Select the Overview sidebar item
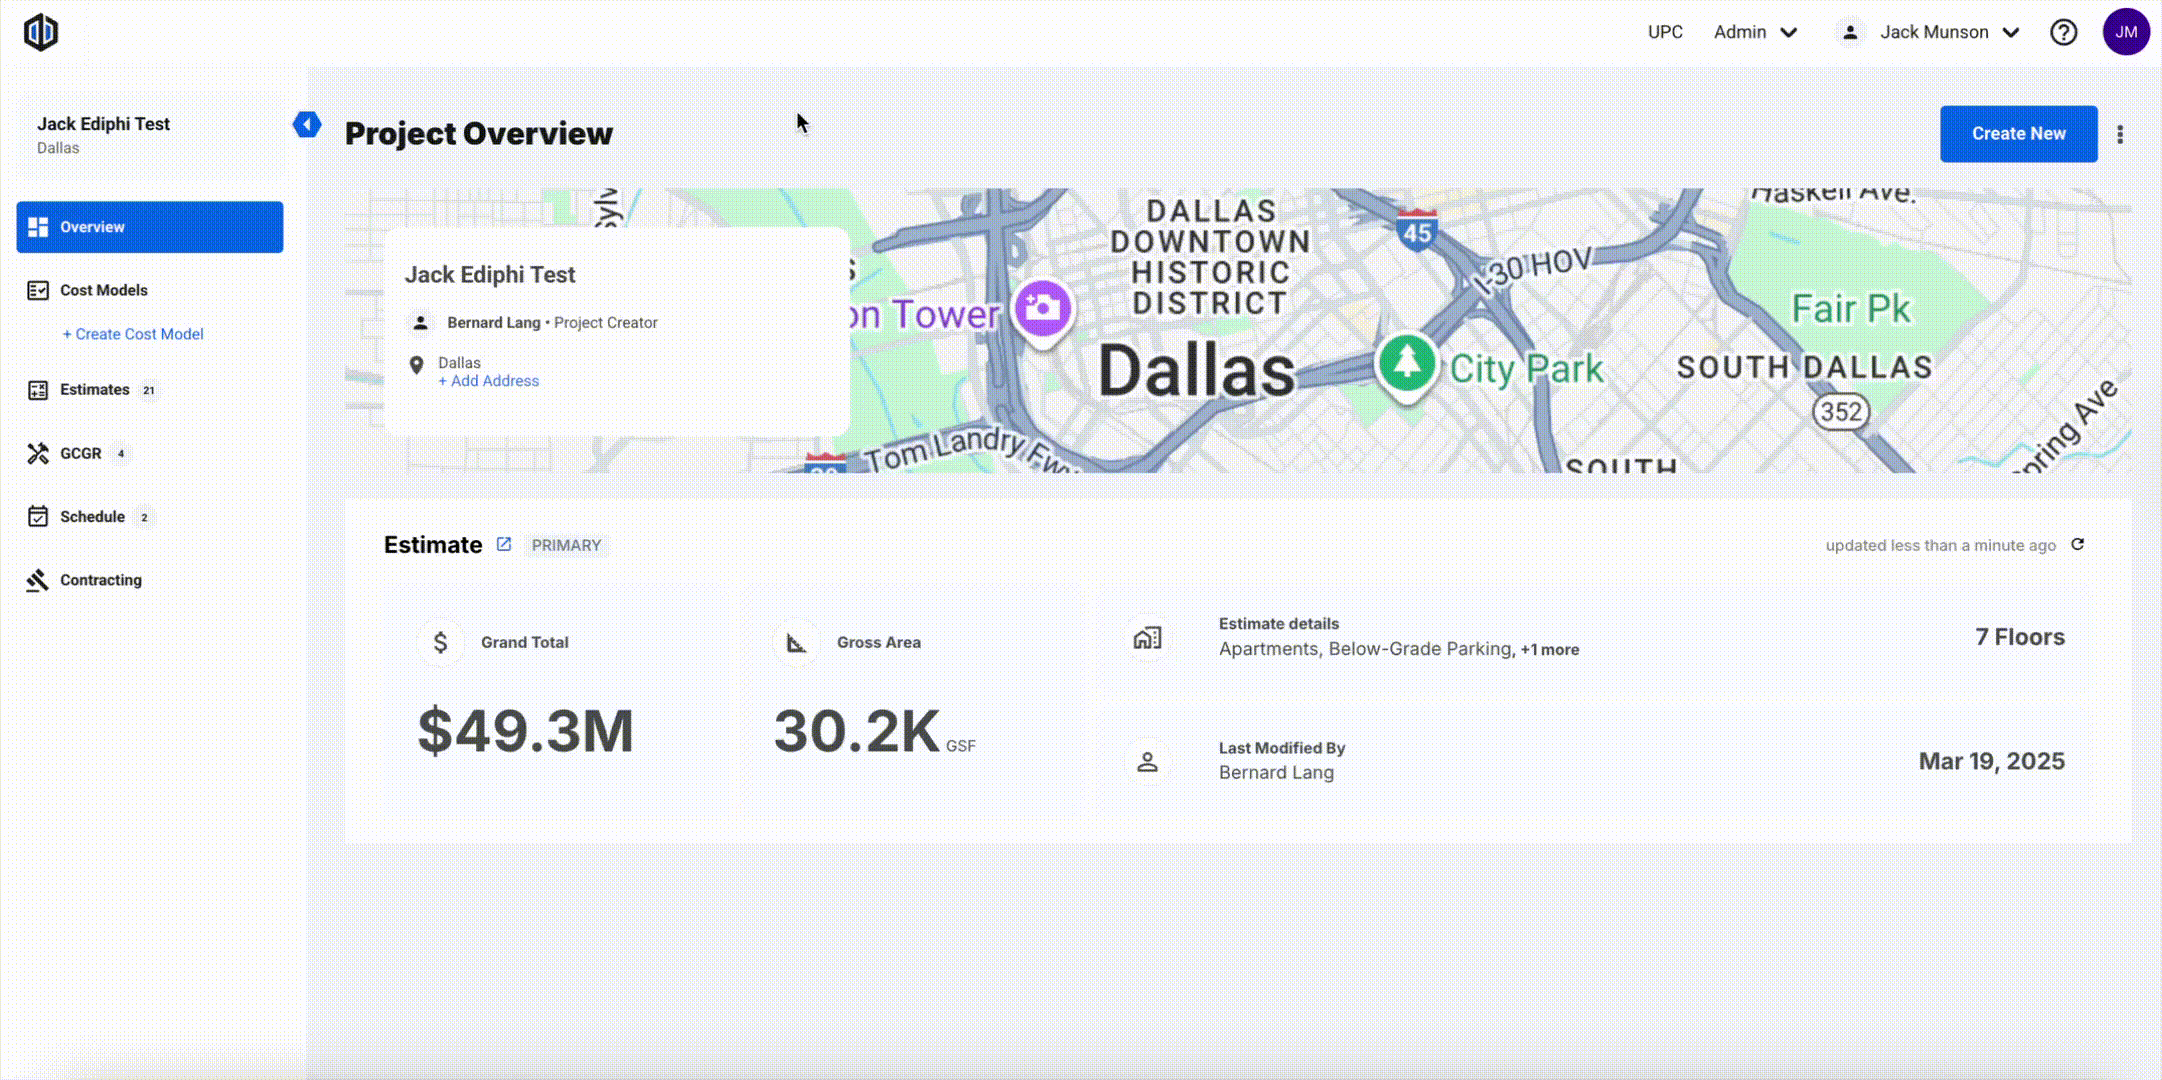The image size is (2162, 1080). click(x=150, y=227)
